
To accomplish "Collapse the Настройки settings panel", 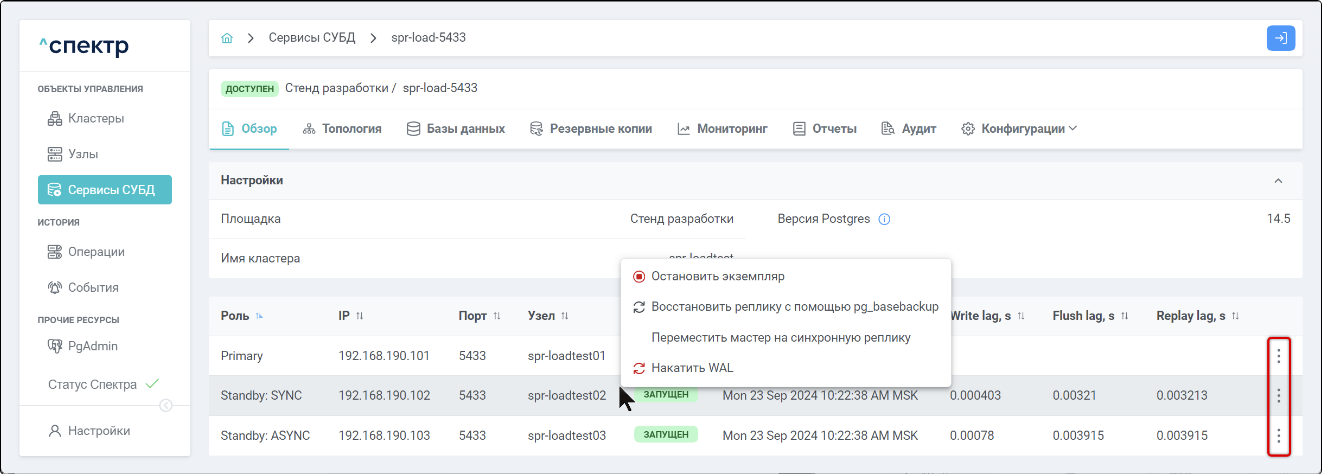I will click(1277, 181).
